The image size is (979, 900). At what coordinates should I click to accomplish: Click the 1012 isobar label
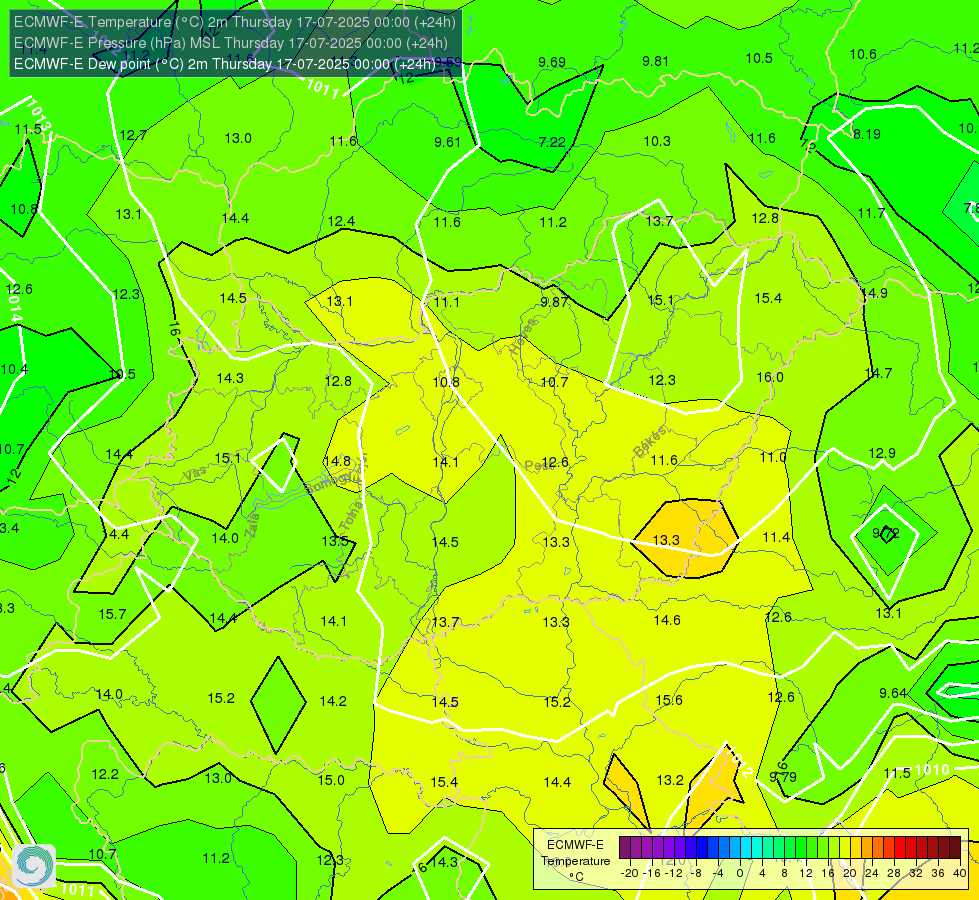739,762
